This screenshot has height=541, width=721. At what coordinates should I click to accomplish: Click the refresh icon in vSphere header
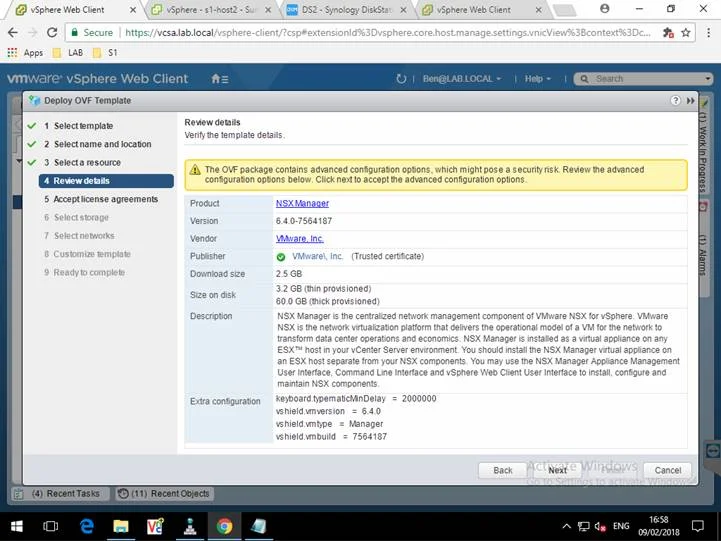point(401,79)
